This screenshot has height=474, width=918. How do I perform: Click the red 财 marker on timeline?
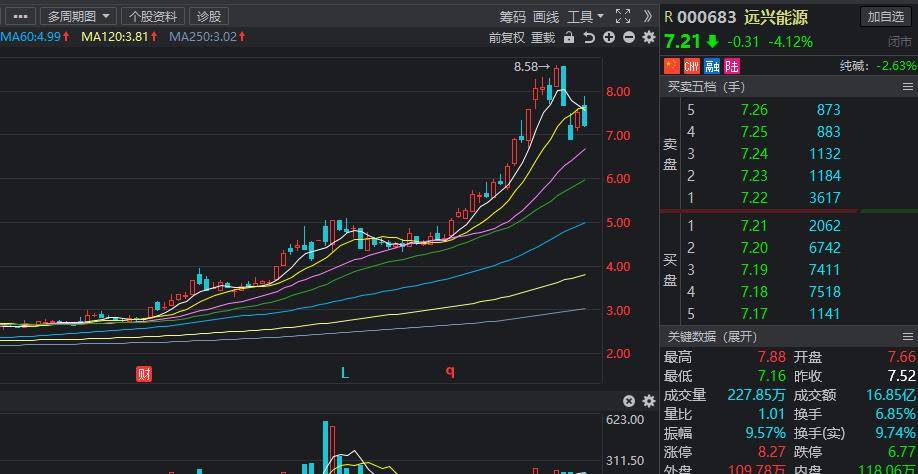144,373
